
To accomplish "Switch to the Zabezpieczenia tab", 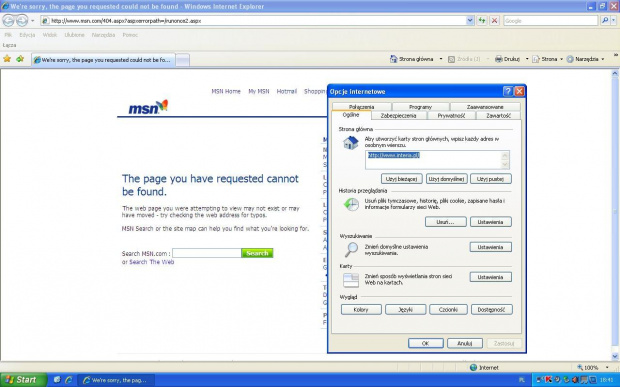I will tap(399, 115).
